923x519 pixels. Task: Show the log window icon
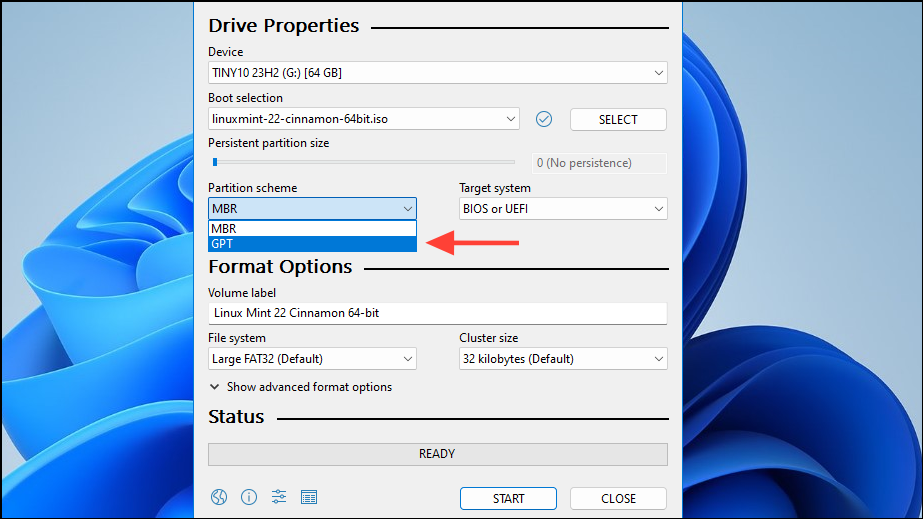coord(309,497)
